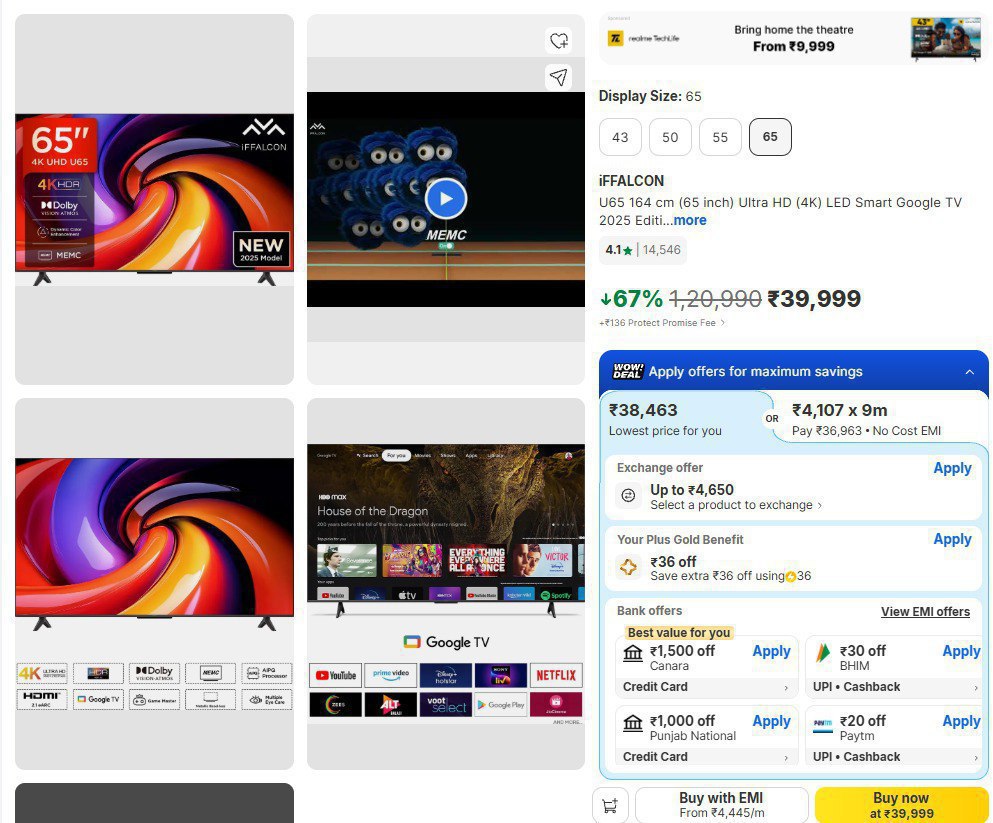Apply the ₹20 off Paytm offer
Screen dimensions: 993x823
coord(961,722)
